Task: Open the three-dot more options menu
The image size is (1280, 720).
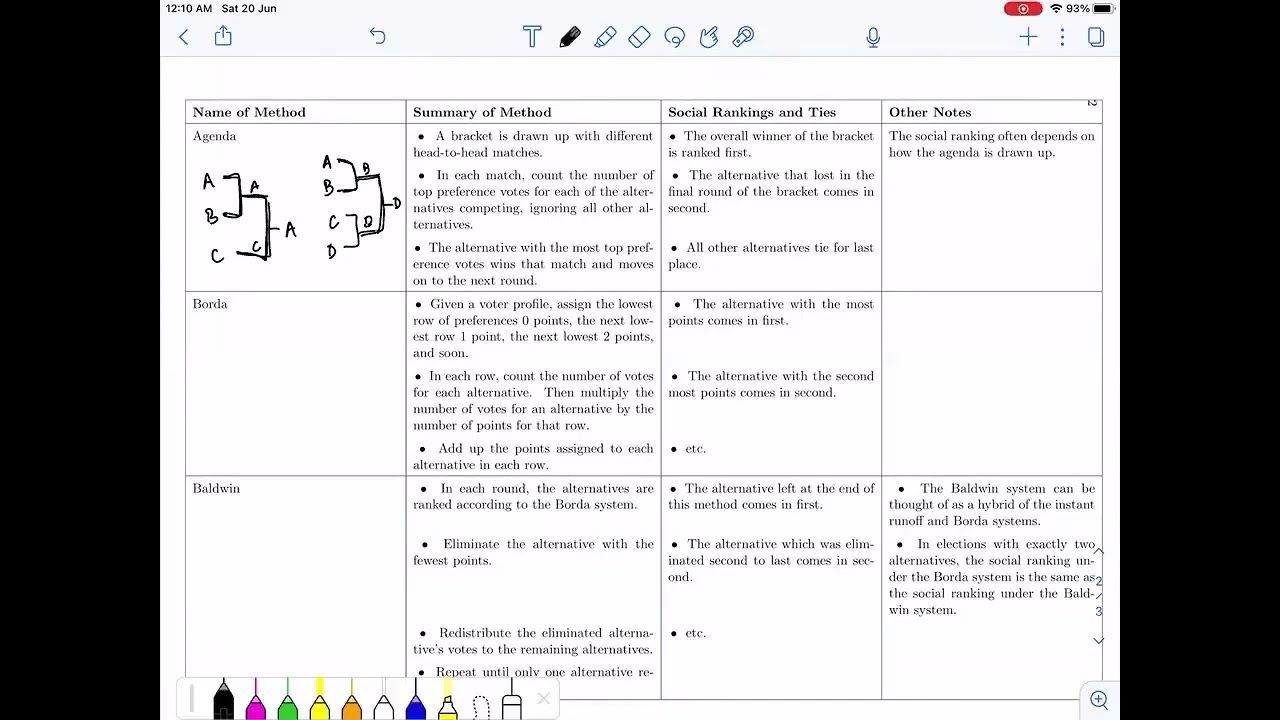Action: click(1062, 37)
